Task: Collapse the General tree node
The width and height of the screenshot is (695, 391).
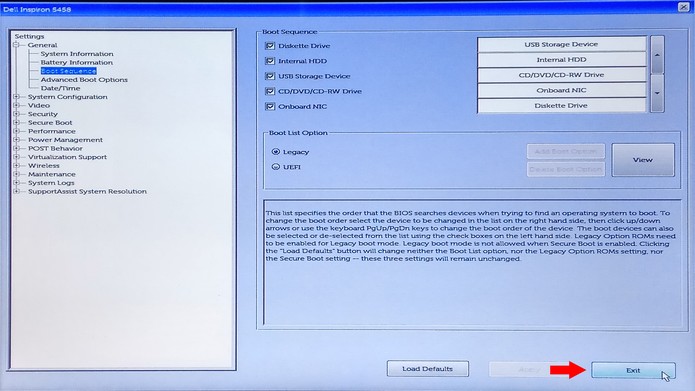Action: [x=16, y=45]
